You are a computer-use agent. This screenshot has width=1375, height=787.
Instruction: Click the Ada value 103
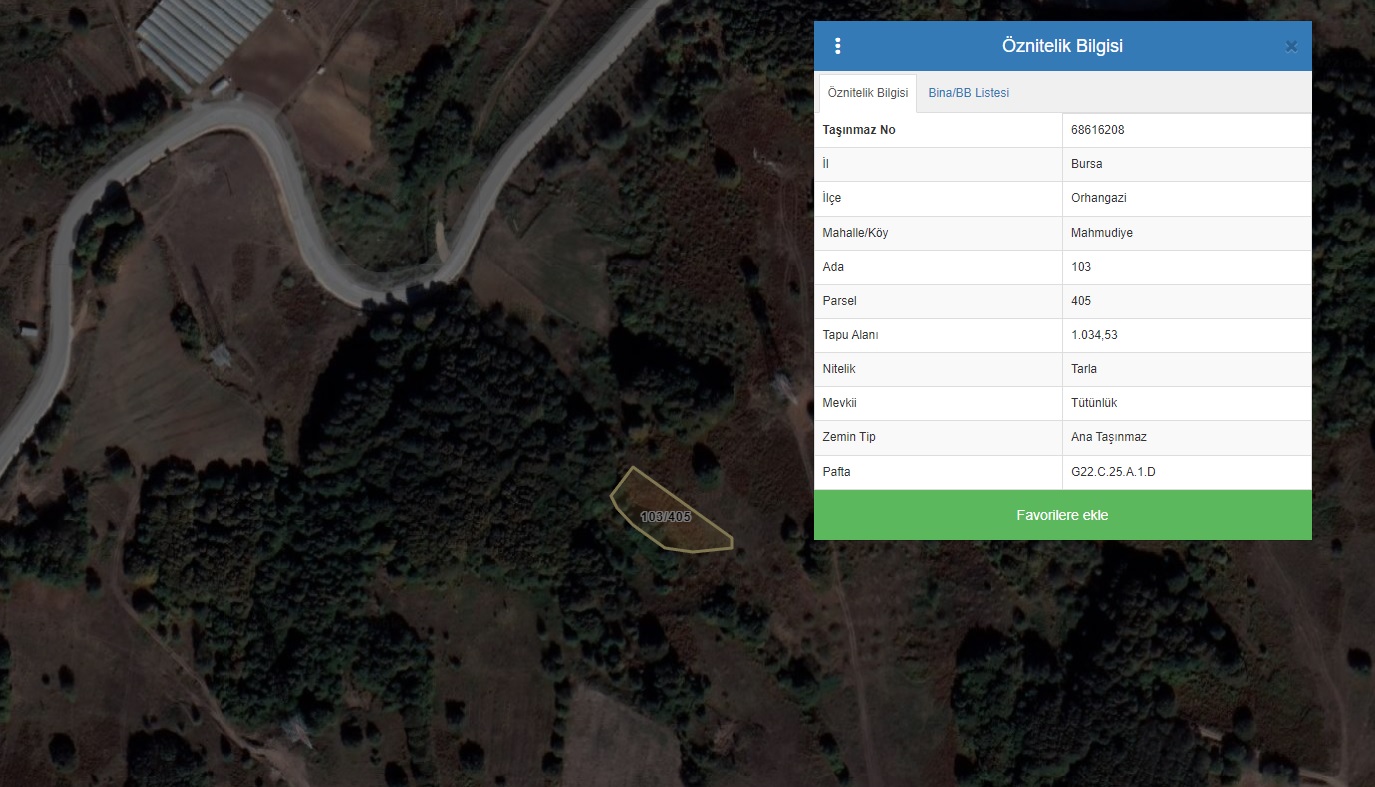[1080, 267]
